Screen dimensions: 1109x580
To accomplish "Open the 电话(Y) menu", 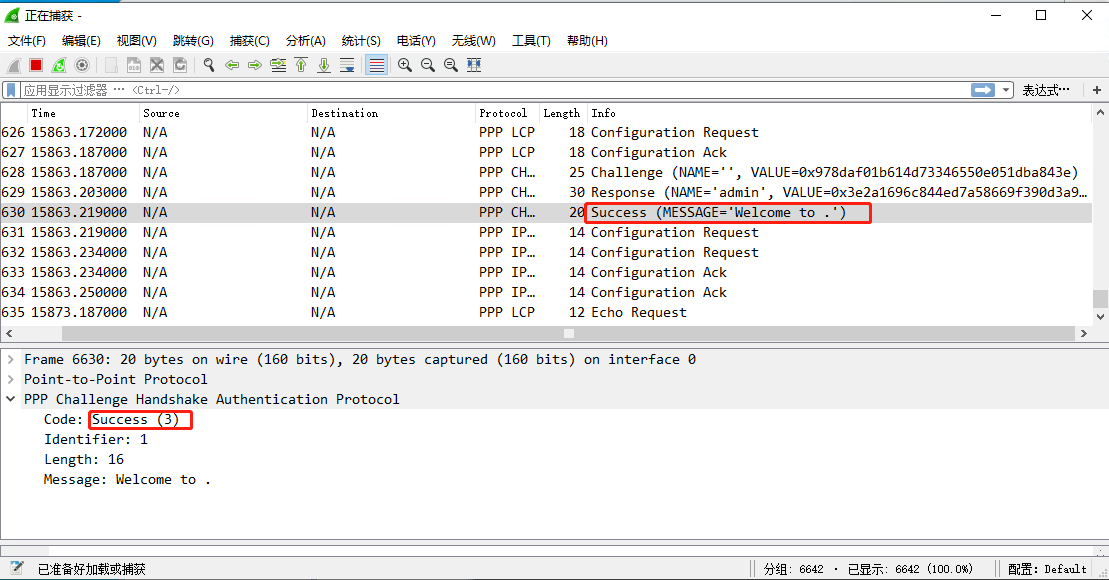I will [416, 41].
